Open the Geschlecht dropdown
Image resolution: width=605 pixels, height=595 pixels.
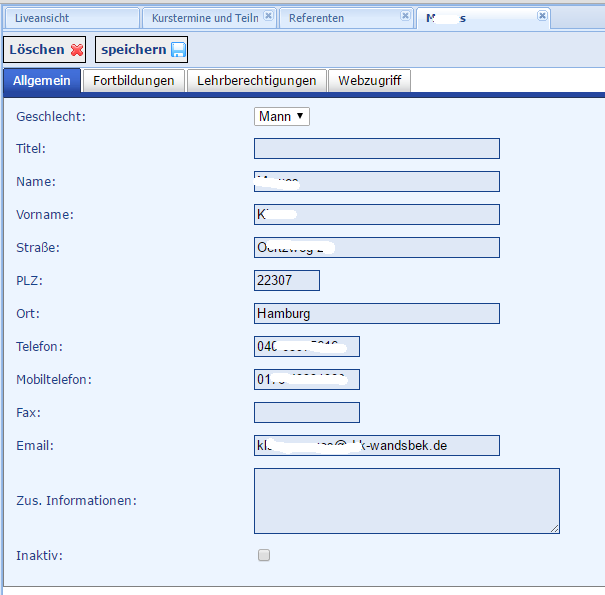282,117
